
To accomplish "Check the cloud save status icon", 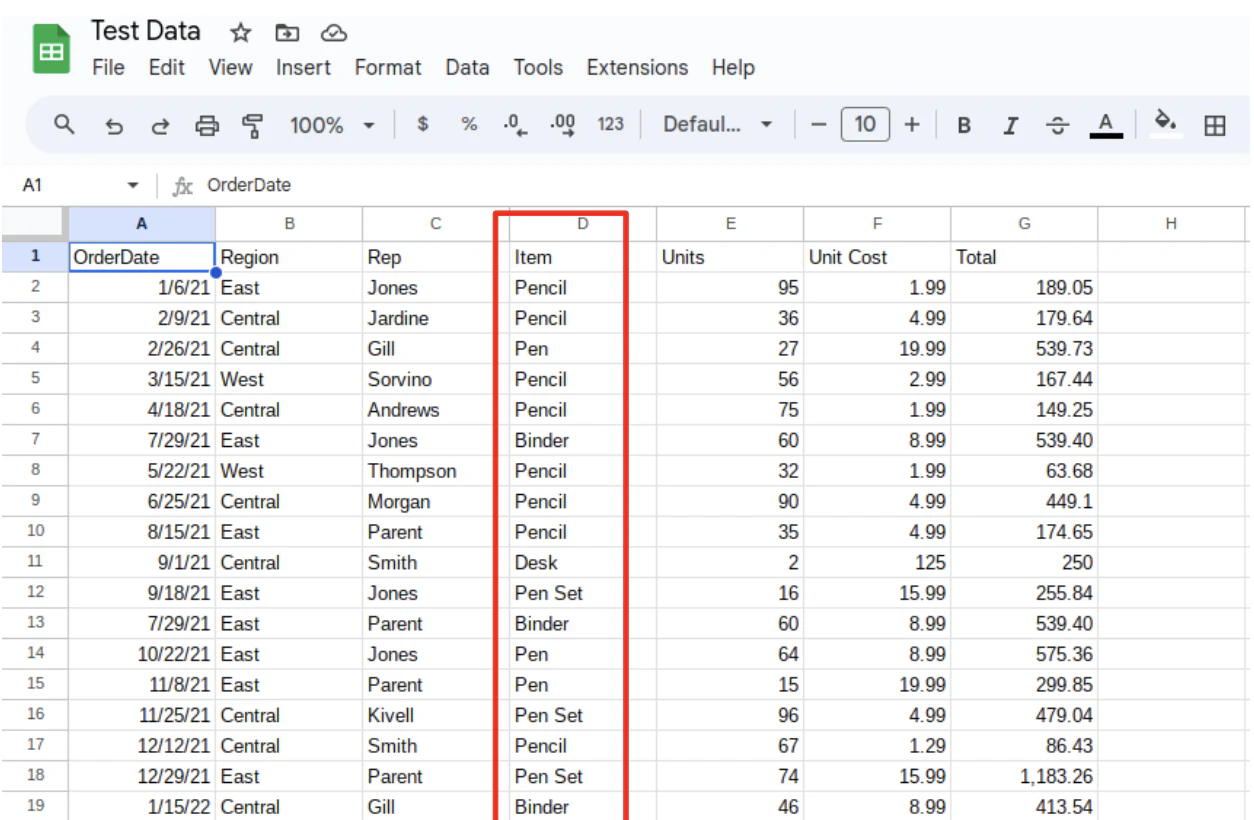I will pyautogui.click(x=333, y=33).
